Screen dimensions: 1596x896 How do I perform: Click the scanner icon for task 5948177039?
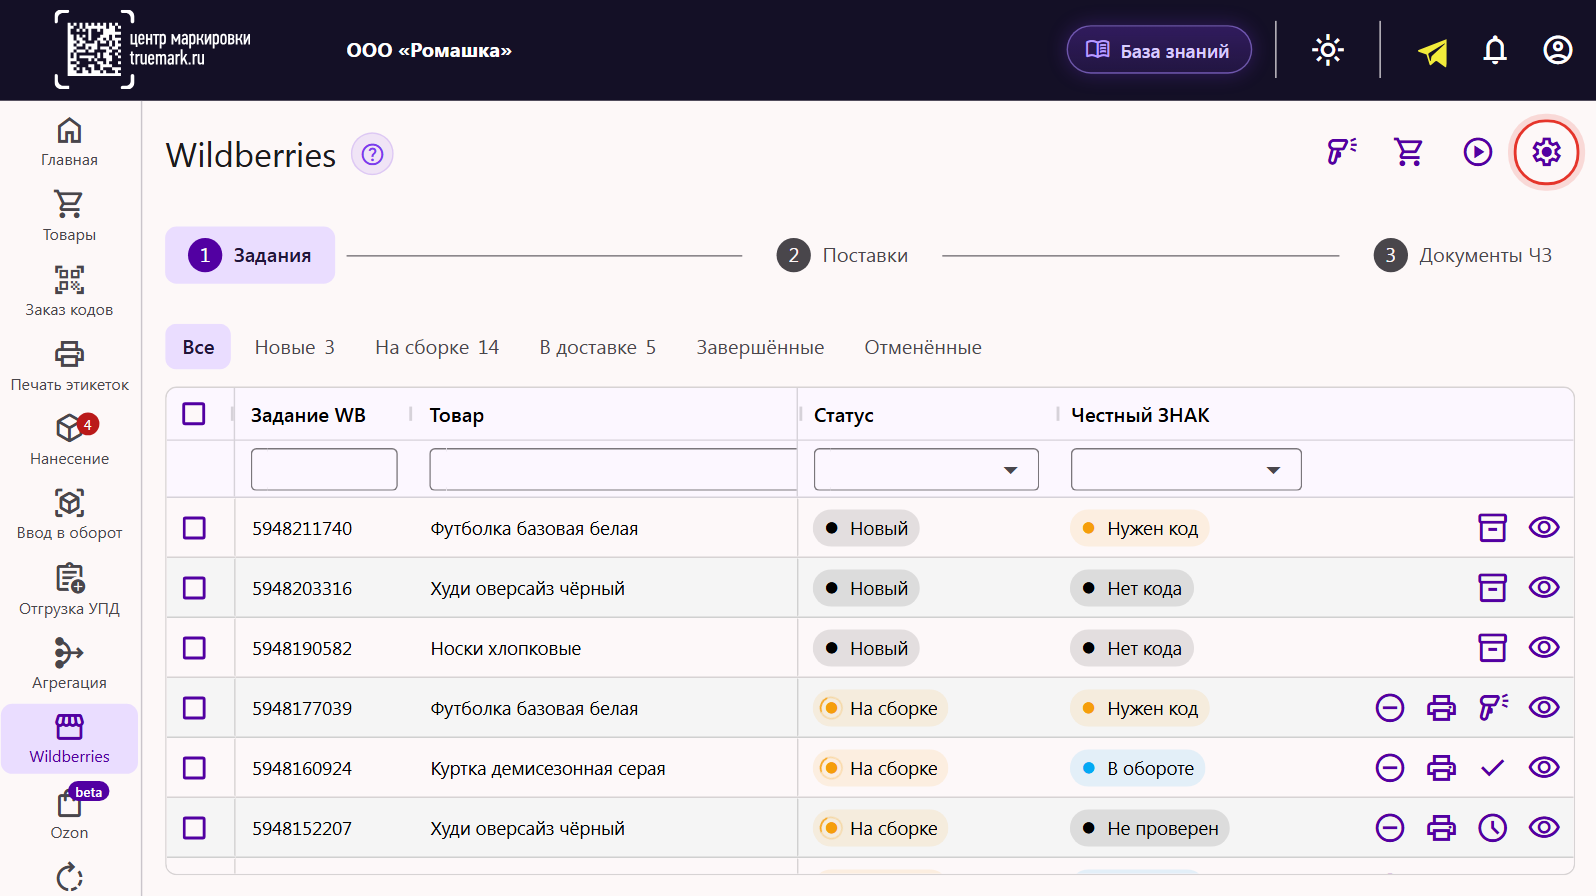tap(1493, 708)
